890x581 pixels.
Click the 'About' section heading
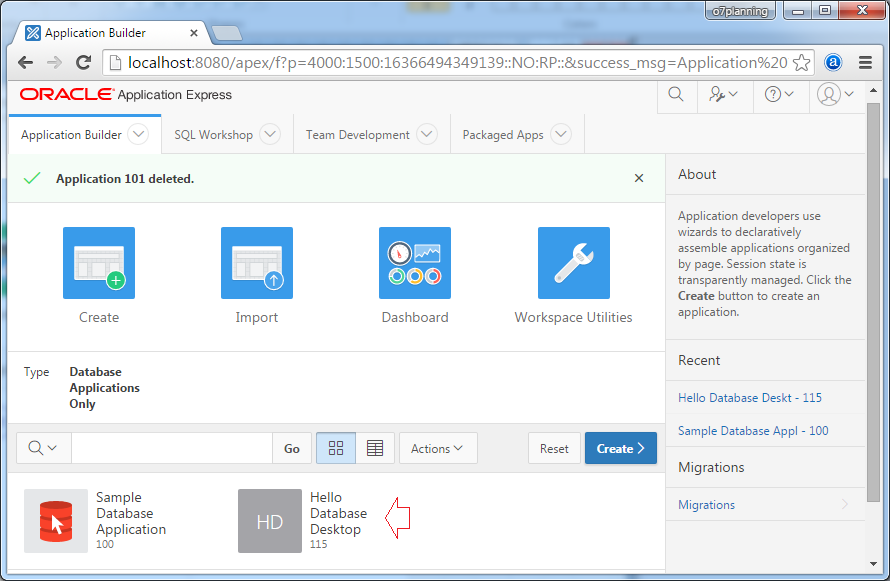[x=697, y=174]
